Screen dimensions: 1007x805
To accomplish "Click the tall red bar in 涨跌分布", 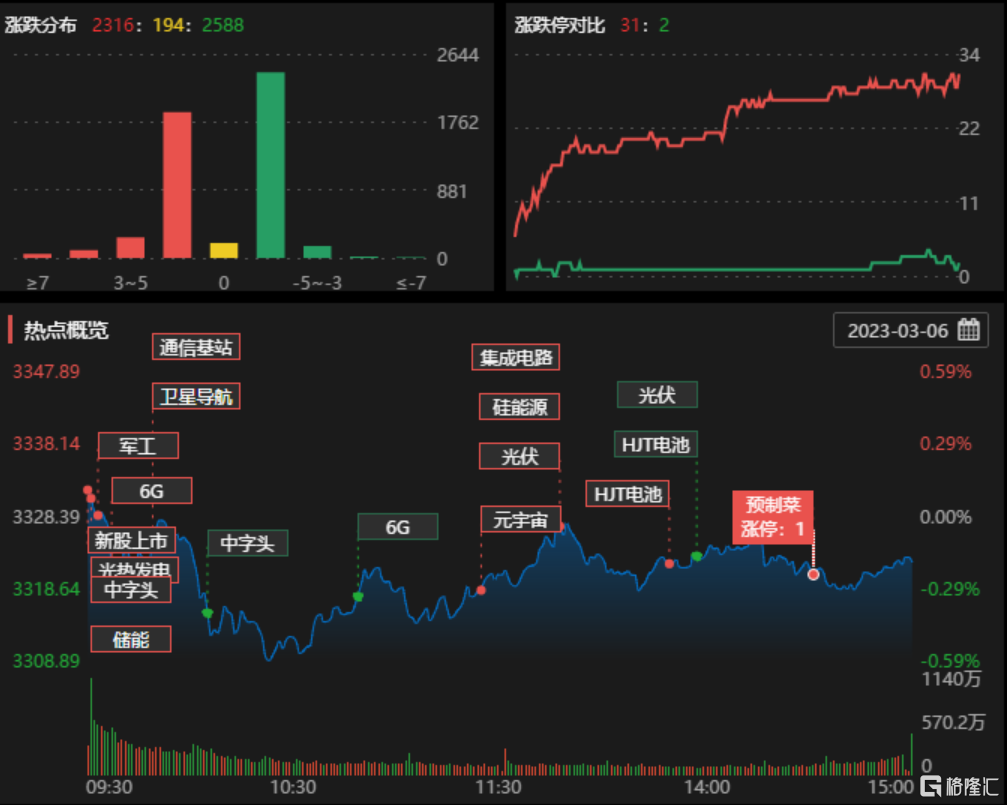I will tap(177, 185).
